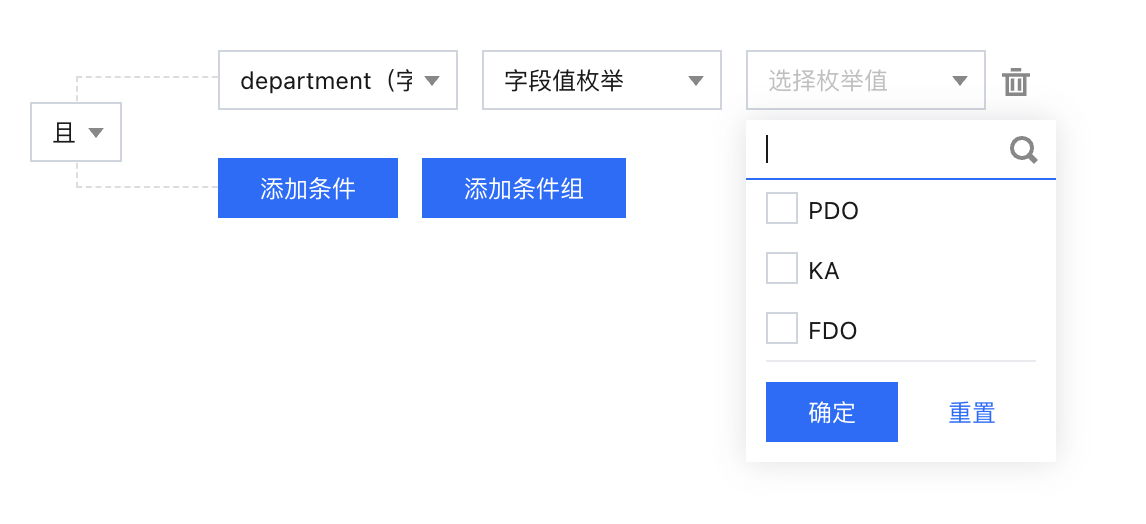Click the caret arrow beside 选择枚举值

click(x=960, y=81)
